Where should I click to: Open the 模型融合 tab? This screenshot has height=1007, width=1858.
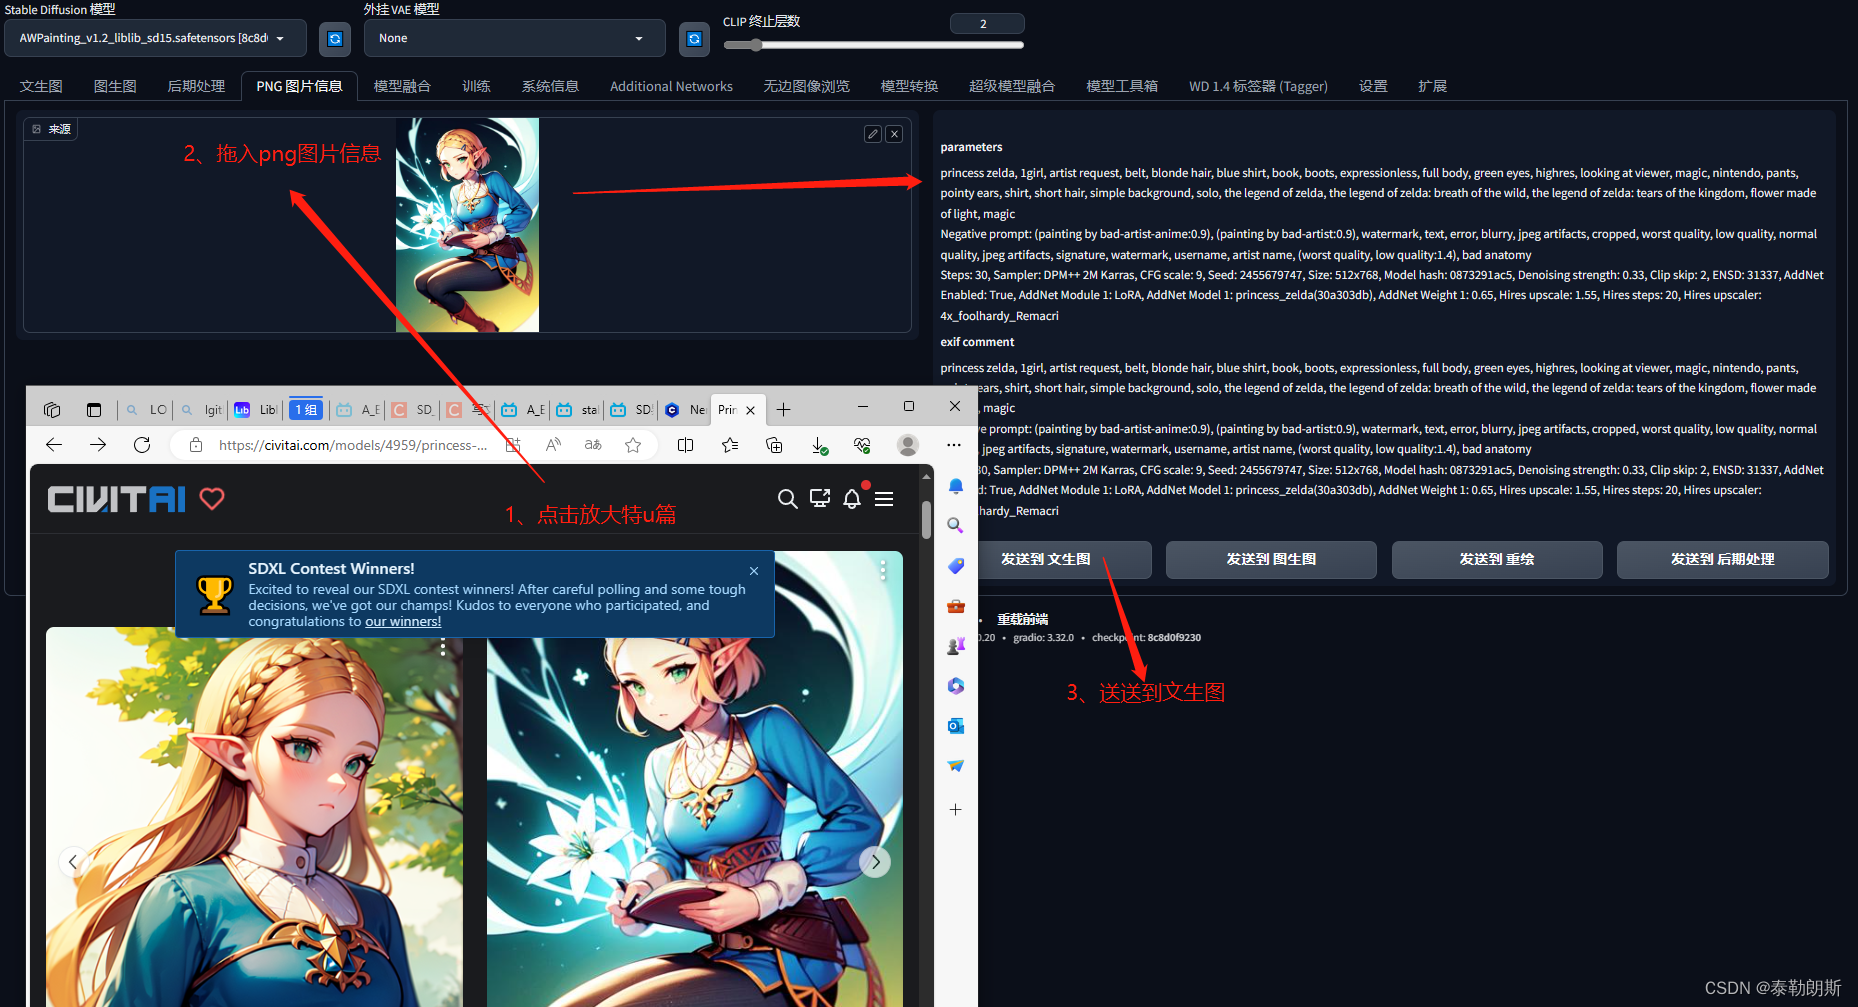(402, 87)
